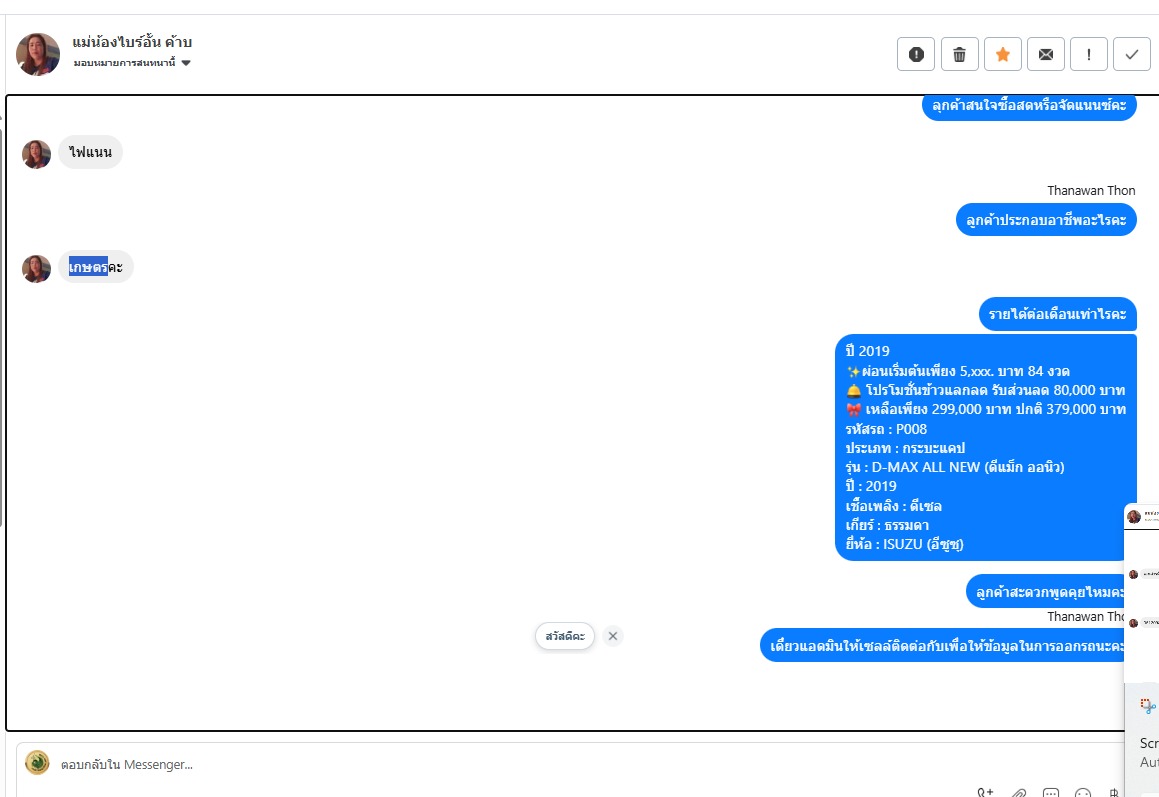Delete conversation using trash can icon
Image resolution: width=1159 pixels, height=797 pixels.
[959, 54]
